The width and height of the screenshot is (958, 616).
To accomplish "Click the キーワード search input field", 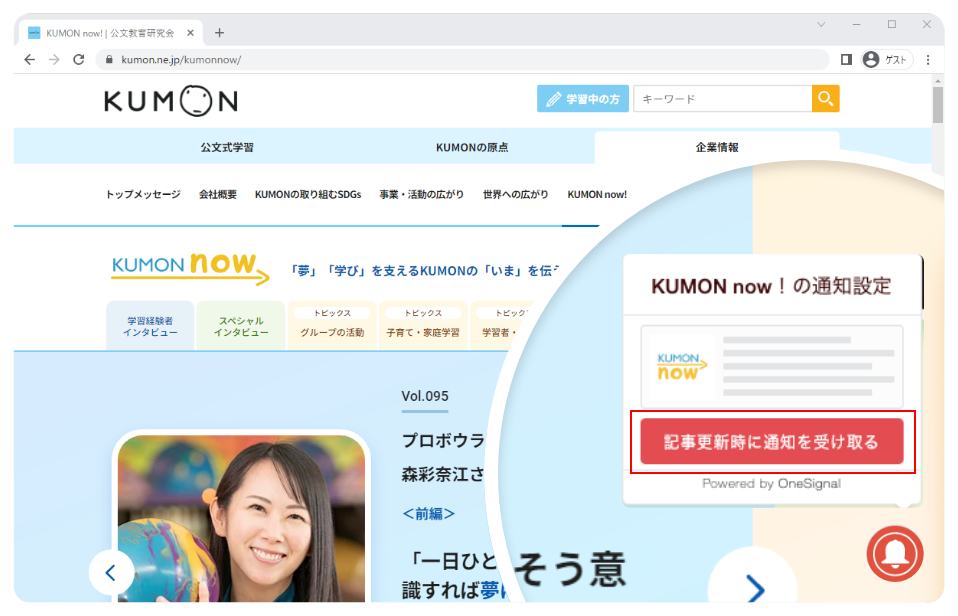I will click(723, 98).
